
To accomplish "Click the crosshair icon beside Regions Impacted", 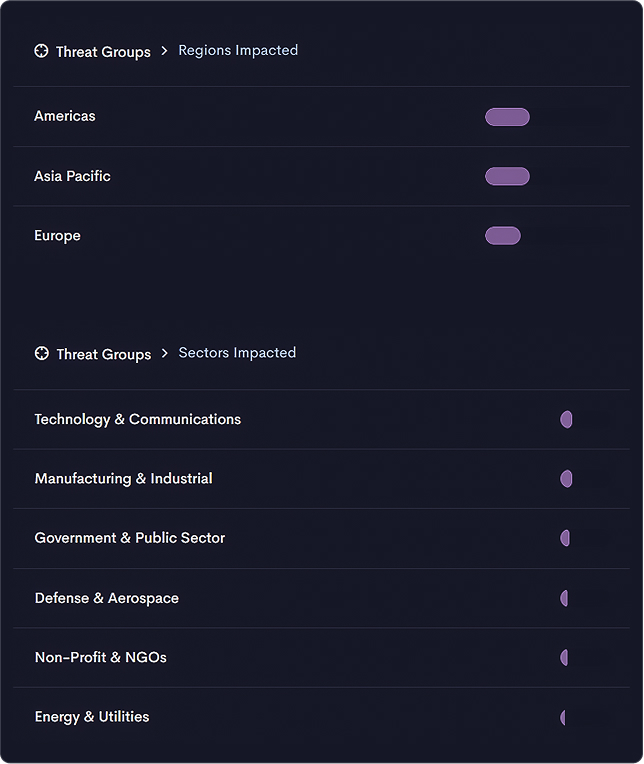I will 41,51.
